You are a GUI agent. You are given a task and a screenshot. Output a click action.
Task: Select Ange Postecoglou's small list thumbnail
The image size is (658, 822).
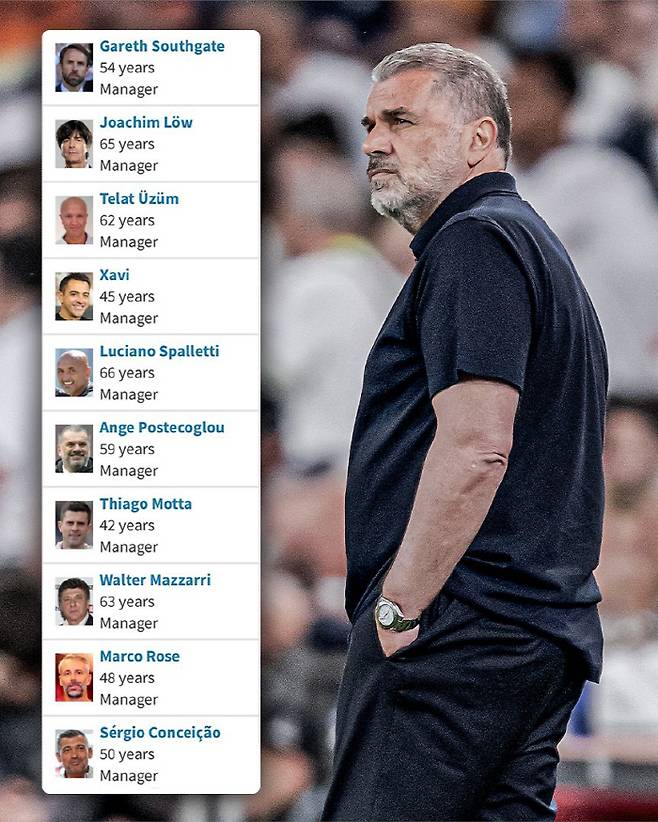(74, 449)
